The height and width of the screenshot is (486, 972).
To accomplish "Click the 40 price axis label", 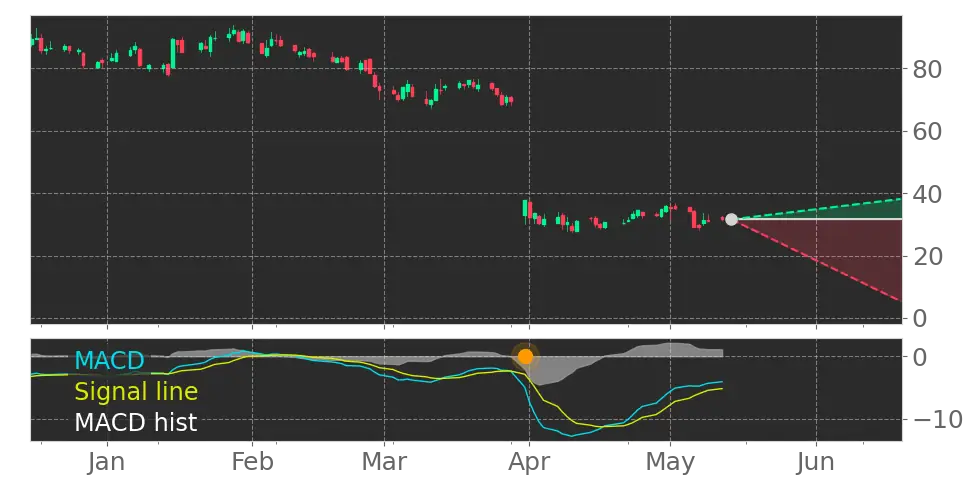I will (x=927, y=194).
